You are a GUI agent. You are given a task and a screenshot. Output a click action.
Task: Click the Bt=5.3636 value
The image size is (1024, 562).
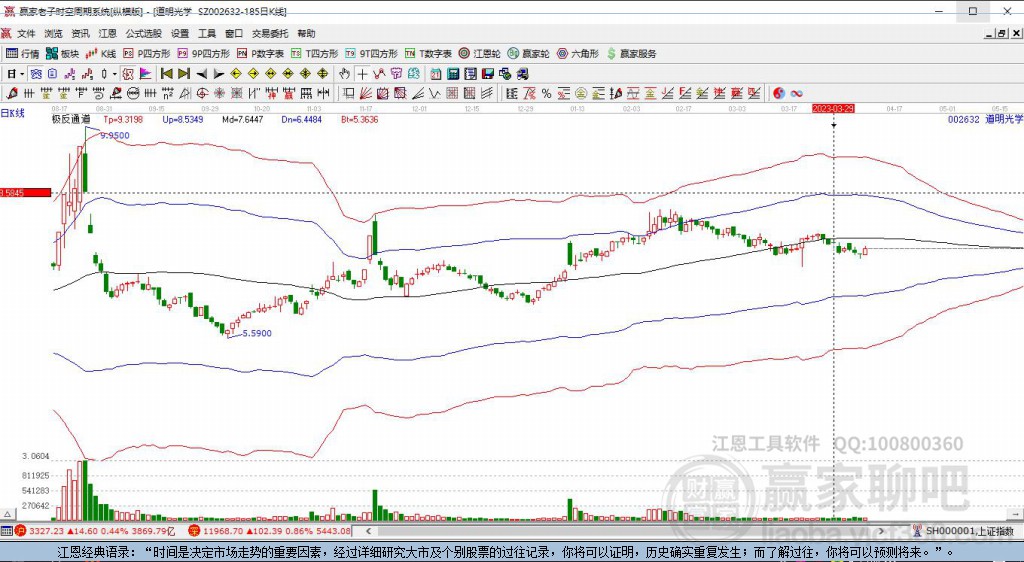point(360,119)
